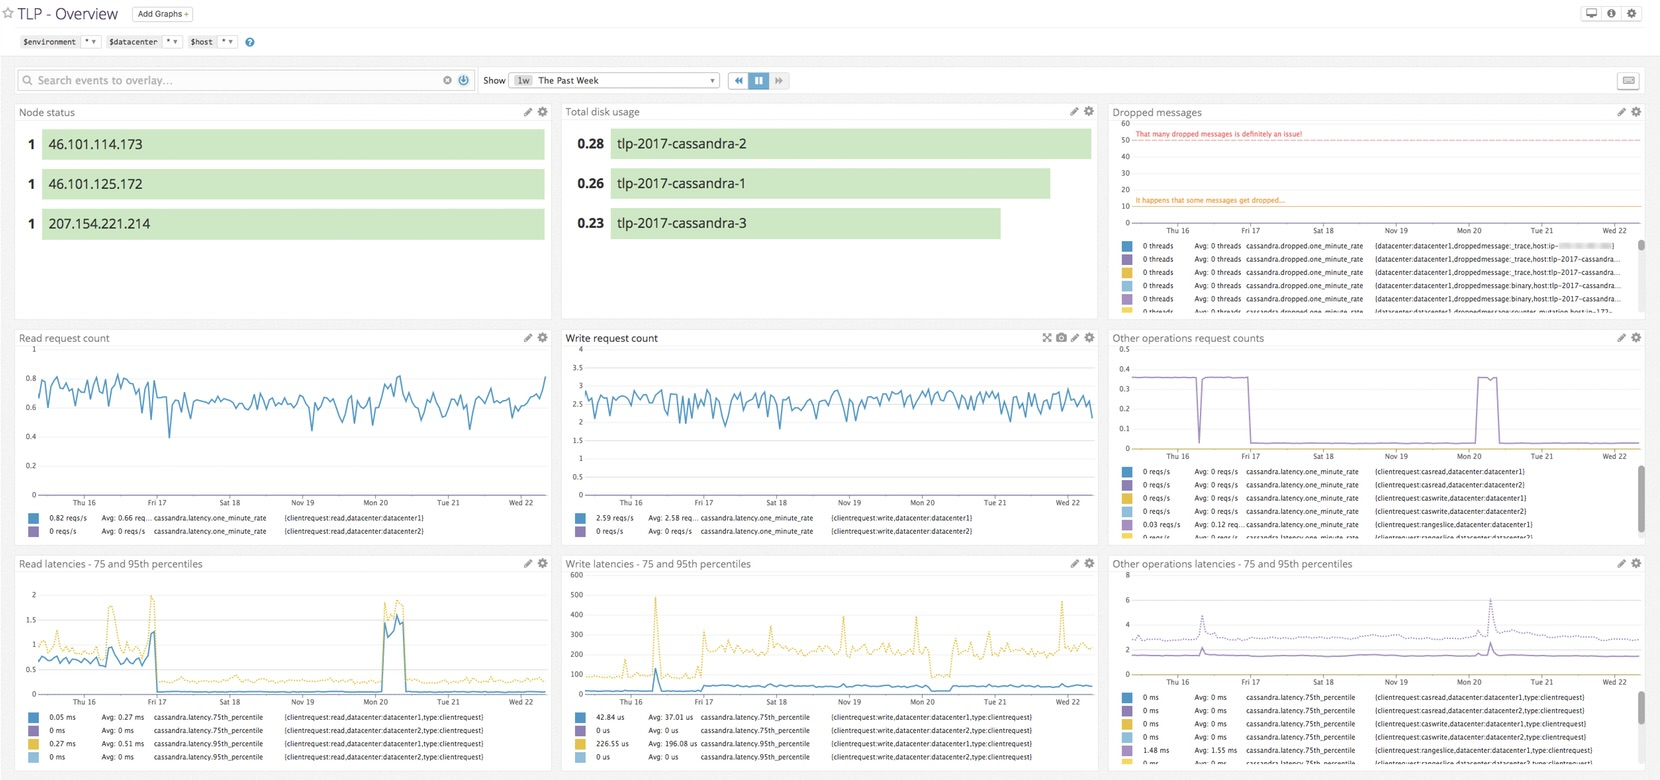The image size is (1660, 780).
Task: Expand Write request count to fullscreen
Action: coord(1047,338)
